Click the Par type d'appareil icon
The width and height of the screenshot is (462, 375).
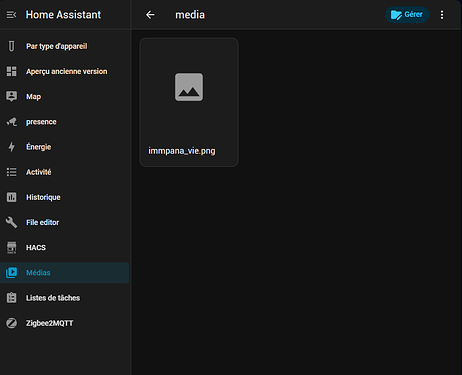click(x=12, y=46)
